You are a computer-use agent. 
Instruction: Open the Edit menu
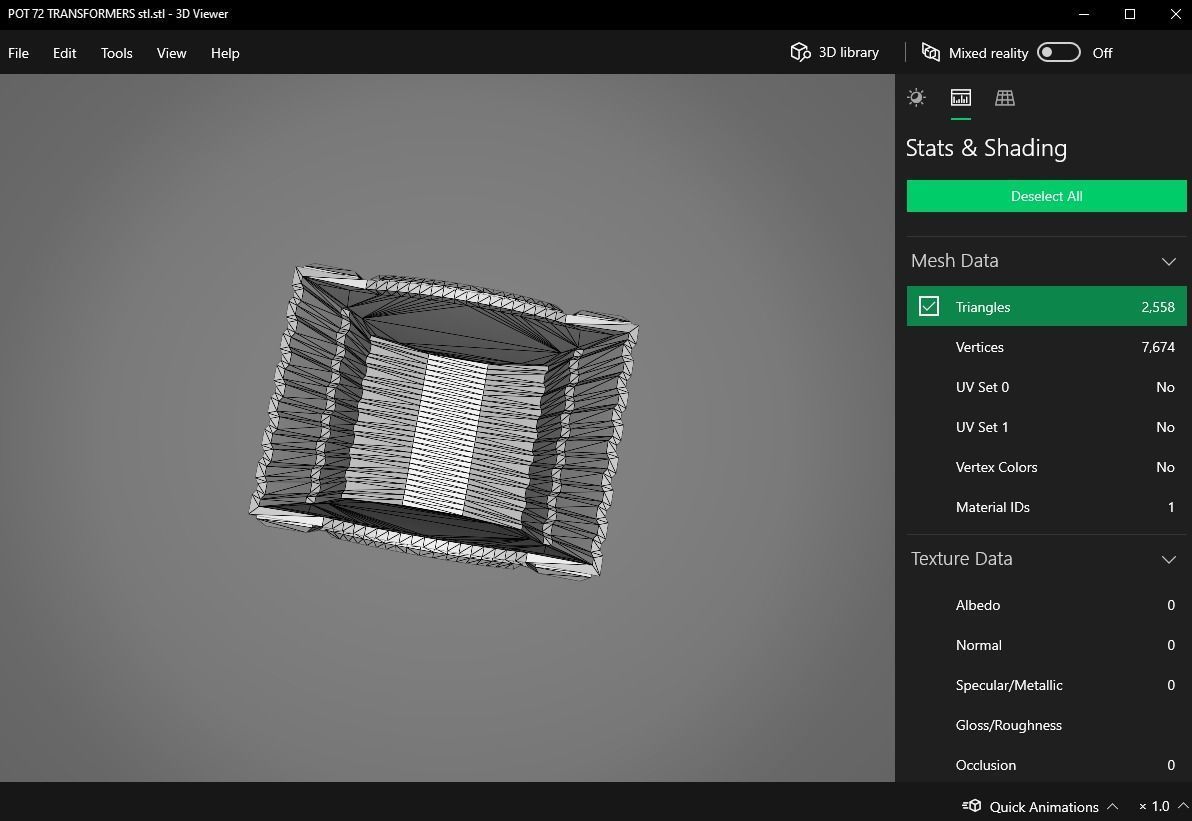(x=65, y=53)
